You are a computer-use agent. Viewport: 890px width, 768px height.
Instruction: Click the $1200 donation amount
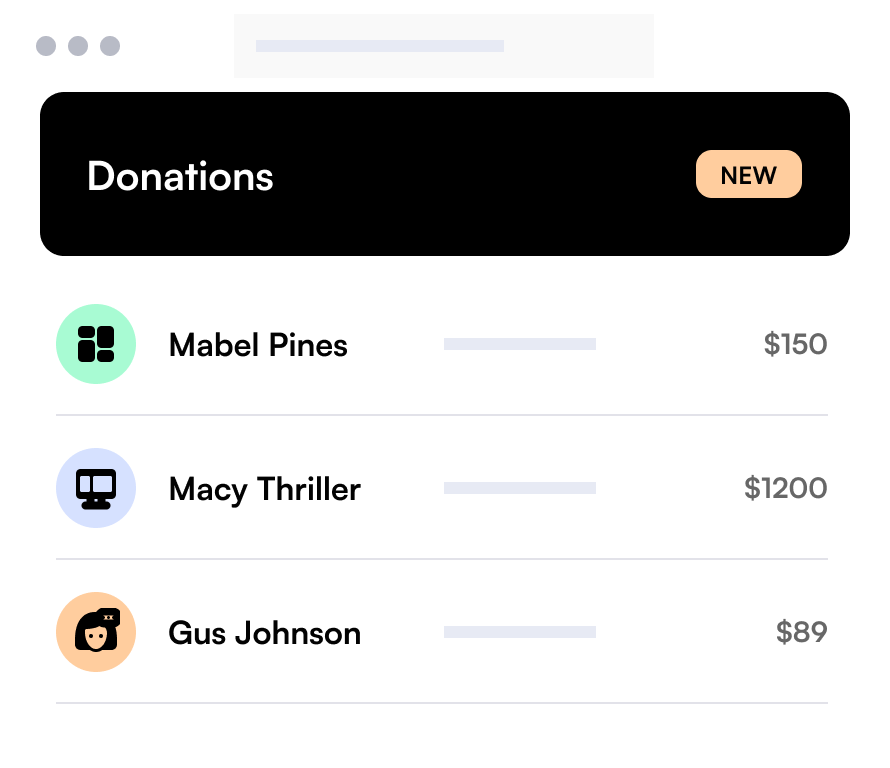[x=786, y=488]
